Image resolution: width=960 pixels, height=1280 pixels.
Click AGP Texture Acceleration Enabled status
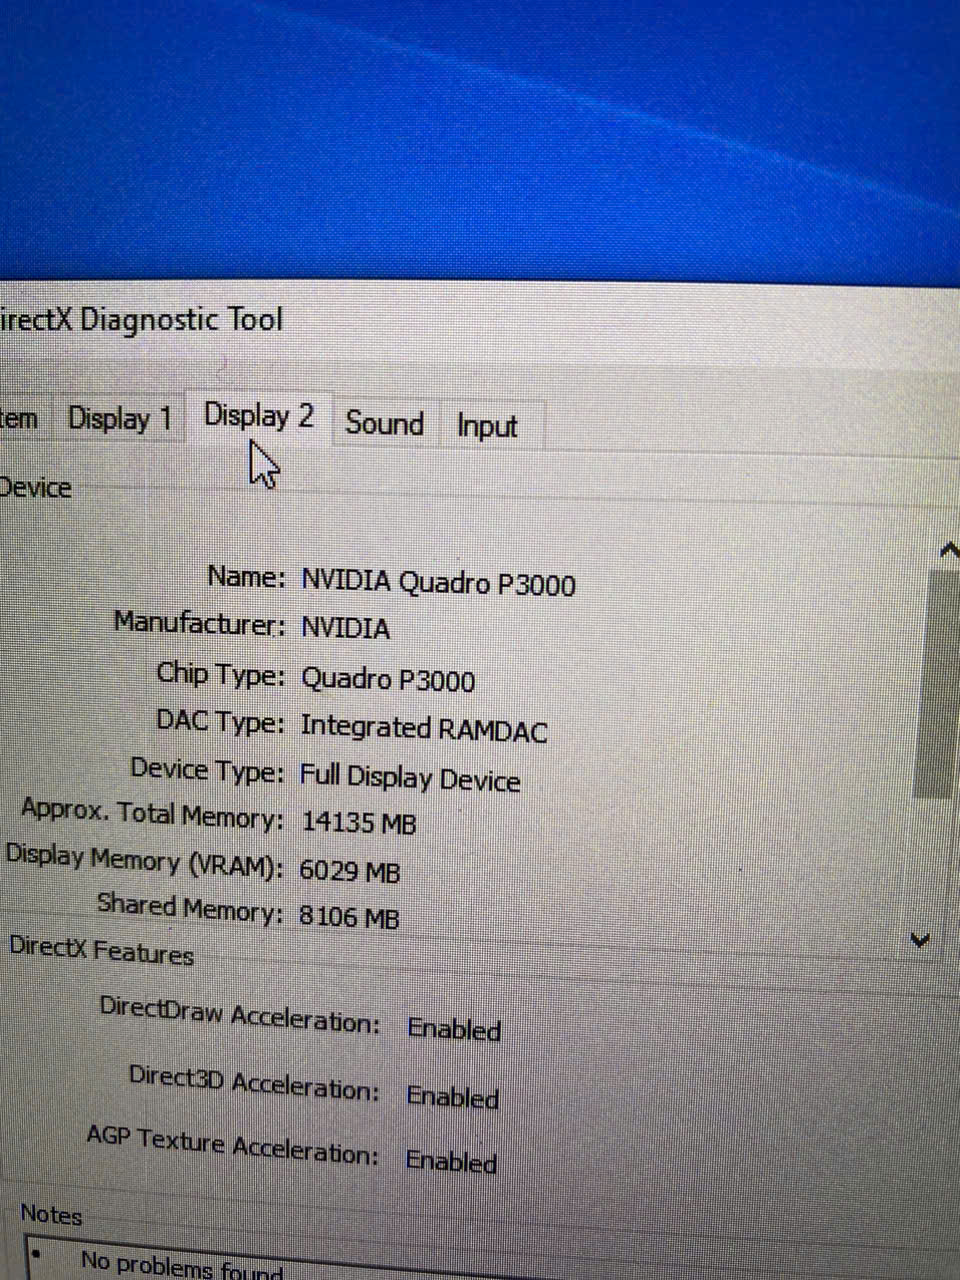pos(451,1161)
